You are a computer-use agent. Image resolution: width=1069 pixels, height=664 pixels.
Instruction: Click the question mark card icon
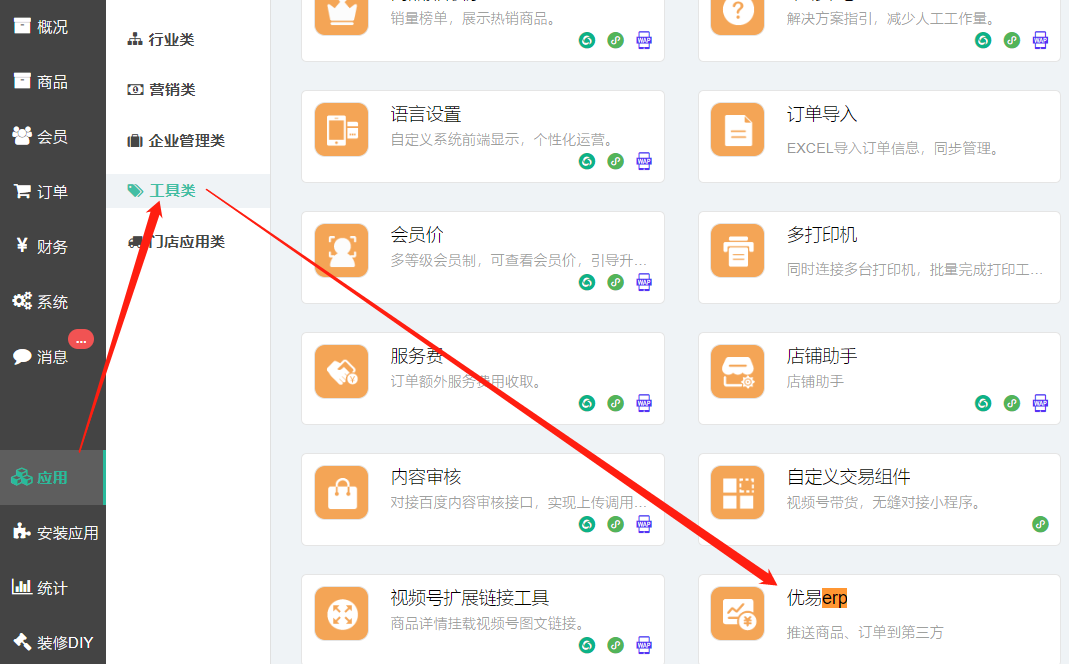click(x=738, y=14)
